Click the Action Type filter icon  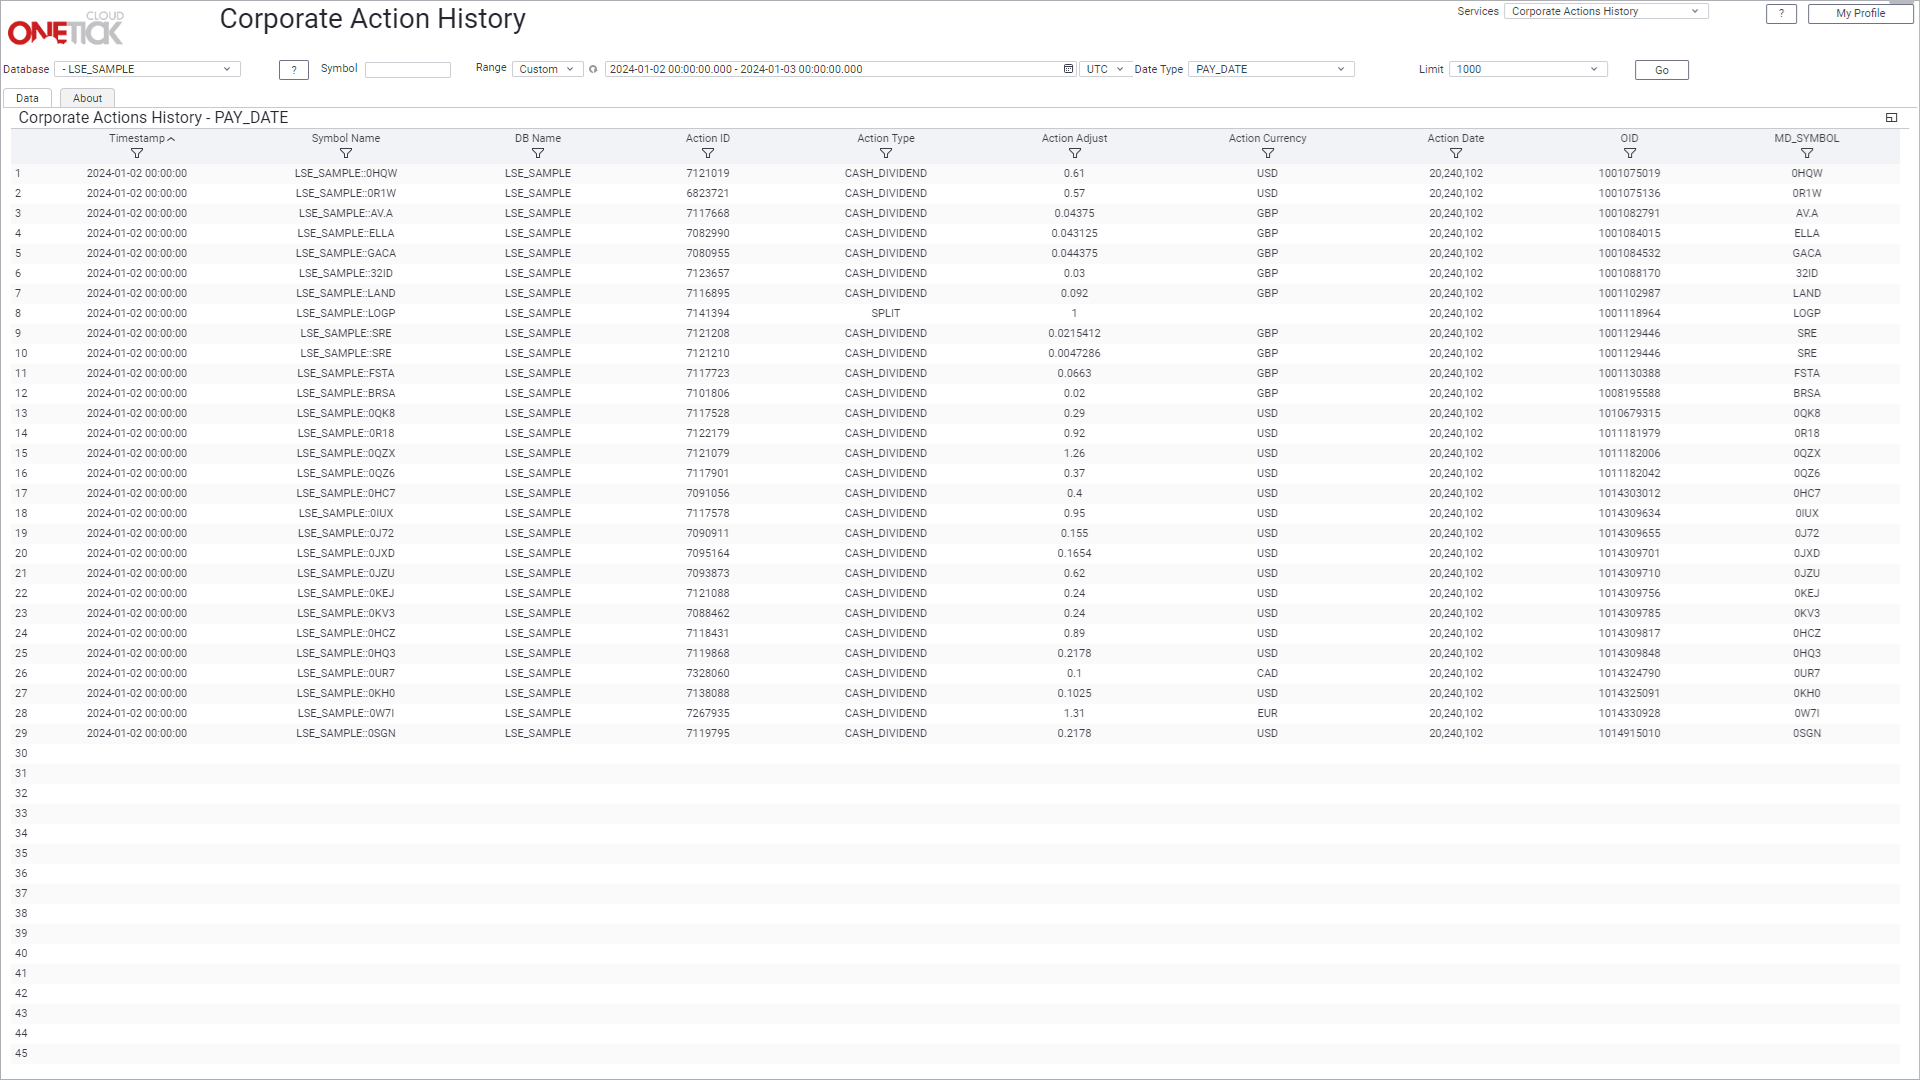coord(886,154)
